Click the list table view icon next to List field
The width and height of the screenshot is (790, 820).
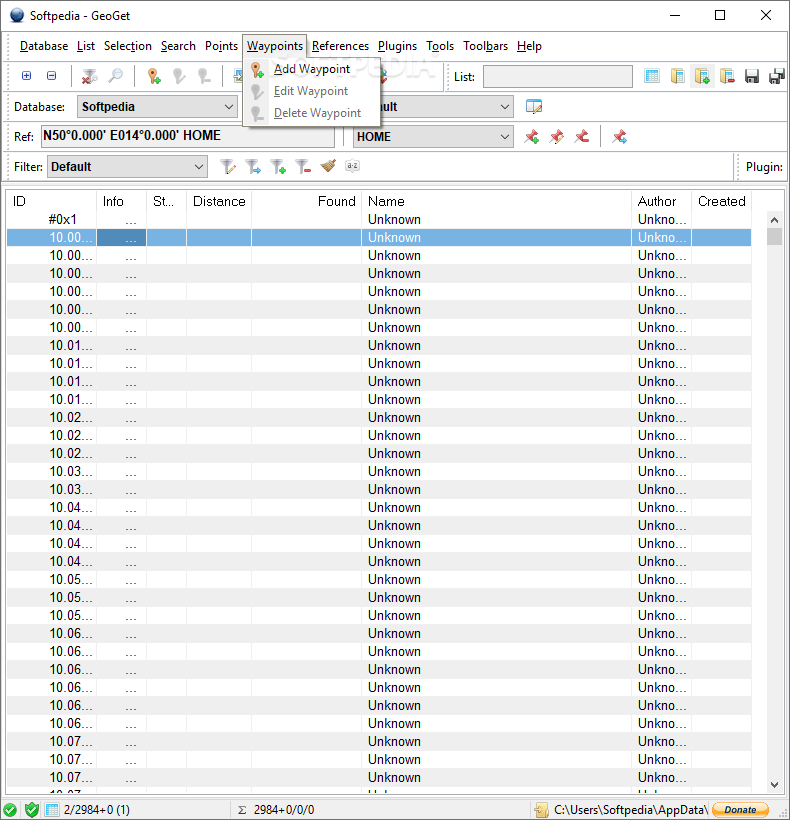[652, 76]
